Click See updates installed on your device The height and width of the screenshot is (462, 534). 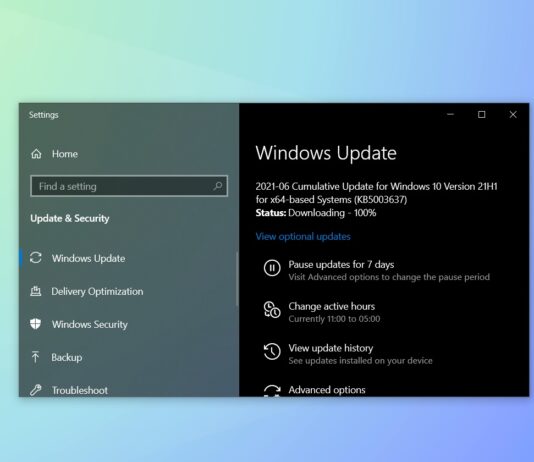[x=360, y=361]
